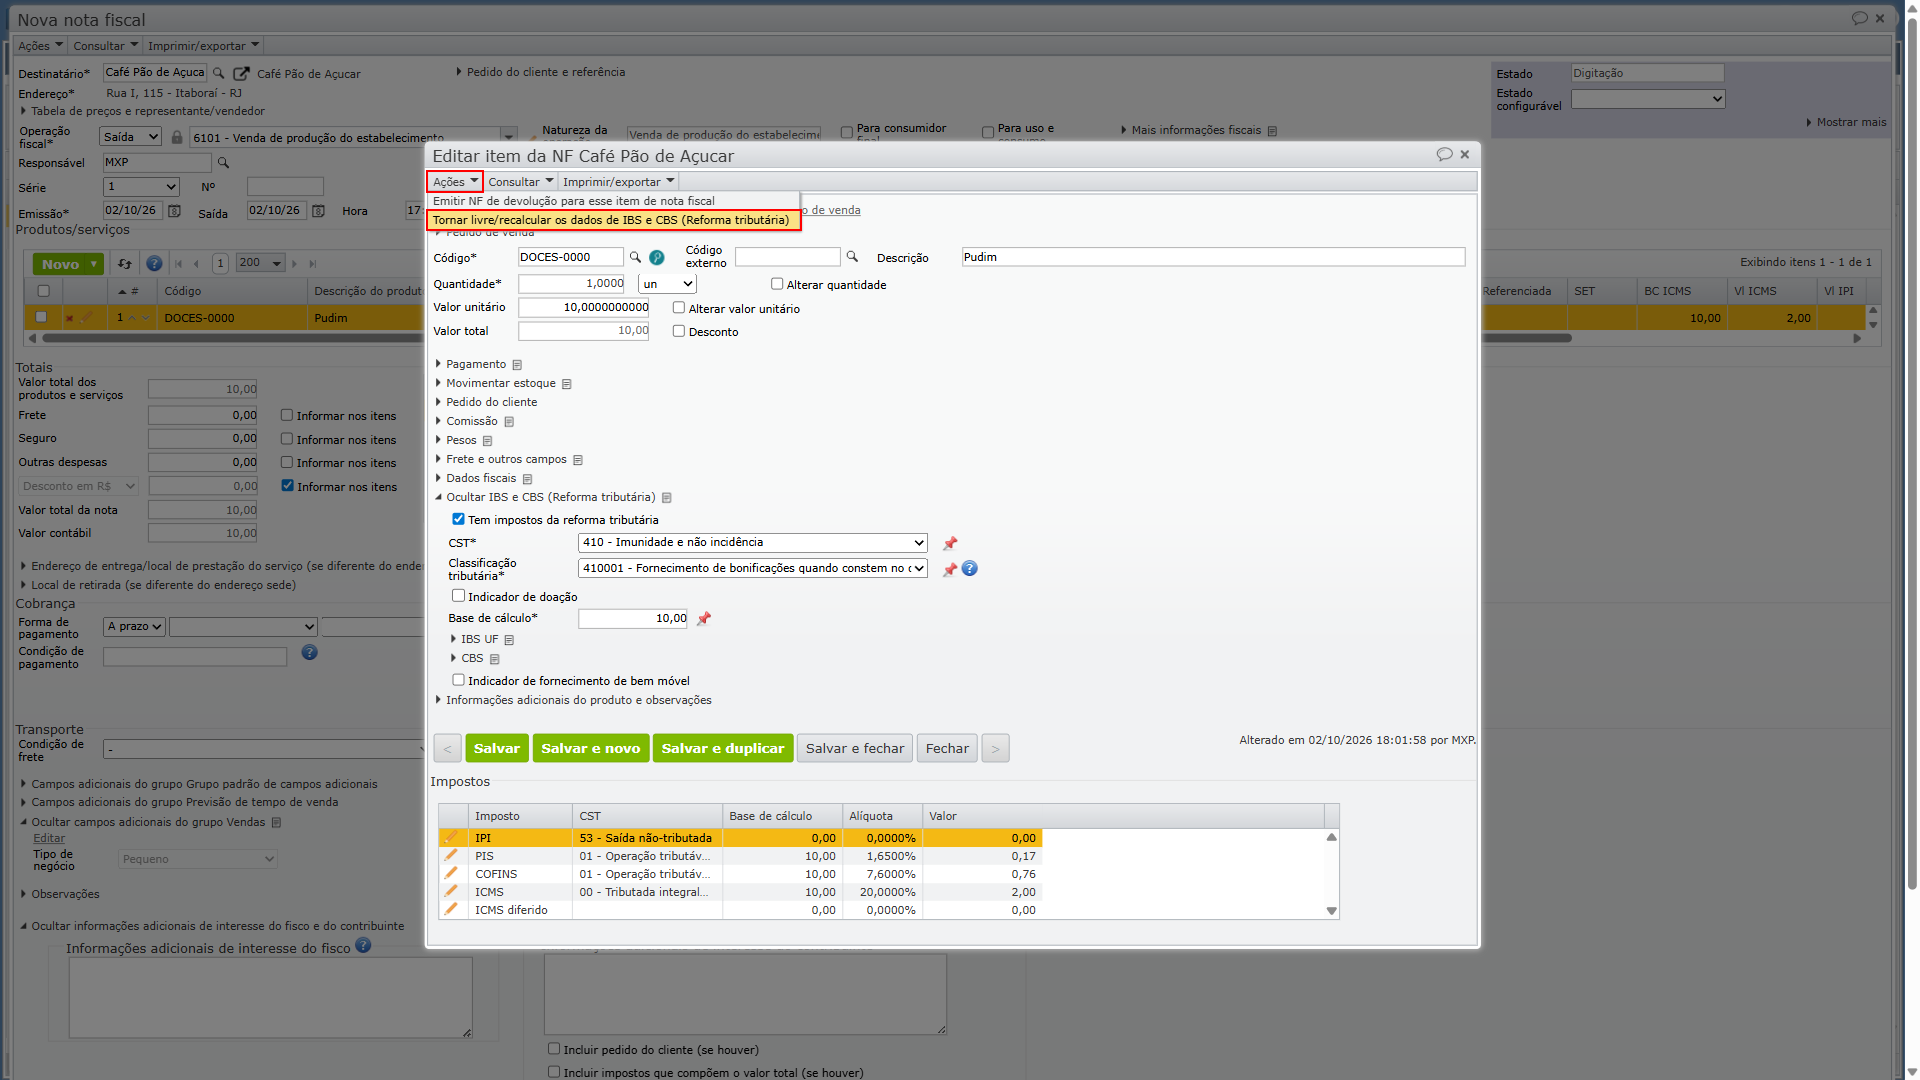
Task: Click calendar icon next to Emissão date
Action: [174, 211]
